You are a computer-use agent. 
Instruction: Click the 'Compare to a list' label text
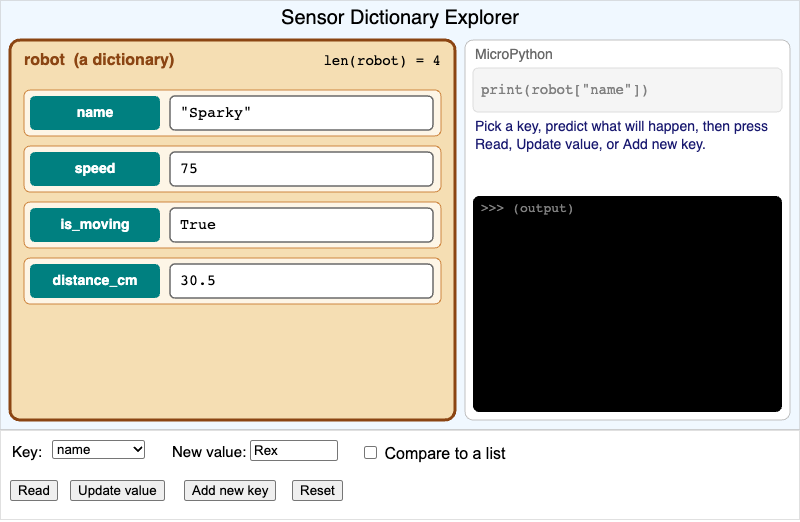[x=445, y=453]
